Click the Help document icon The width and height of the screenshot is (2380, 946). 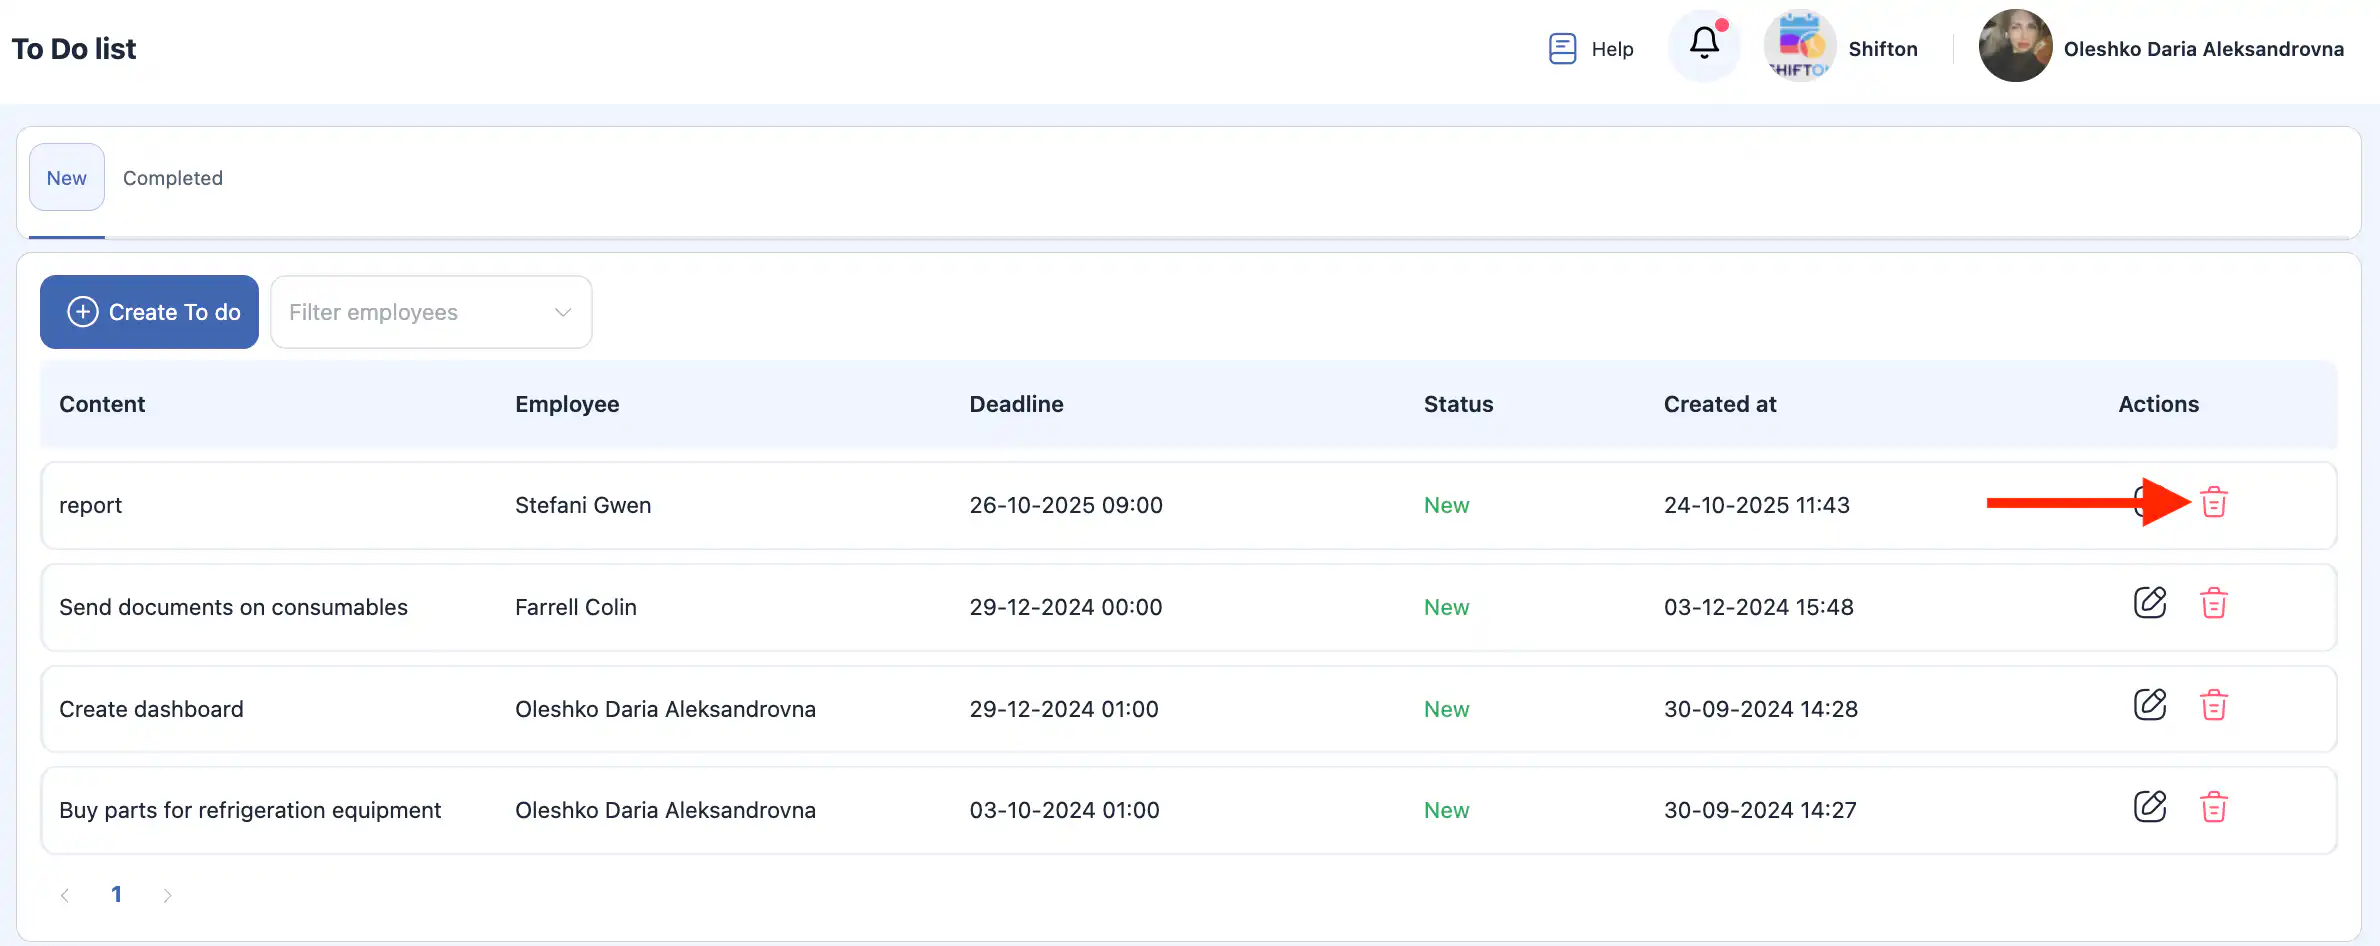[x=1562, y=48]
